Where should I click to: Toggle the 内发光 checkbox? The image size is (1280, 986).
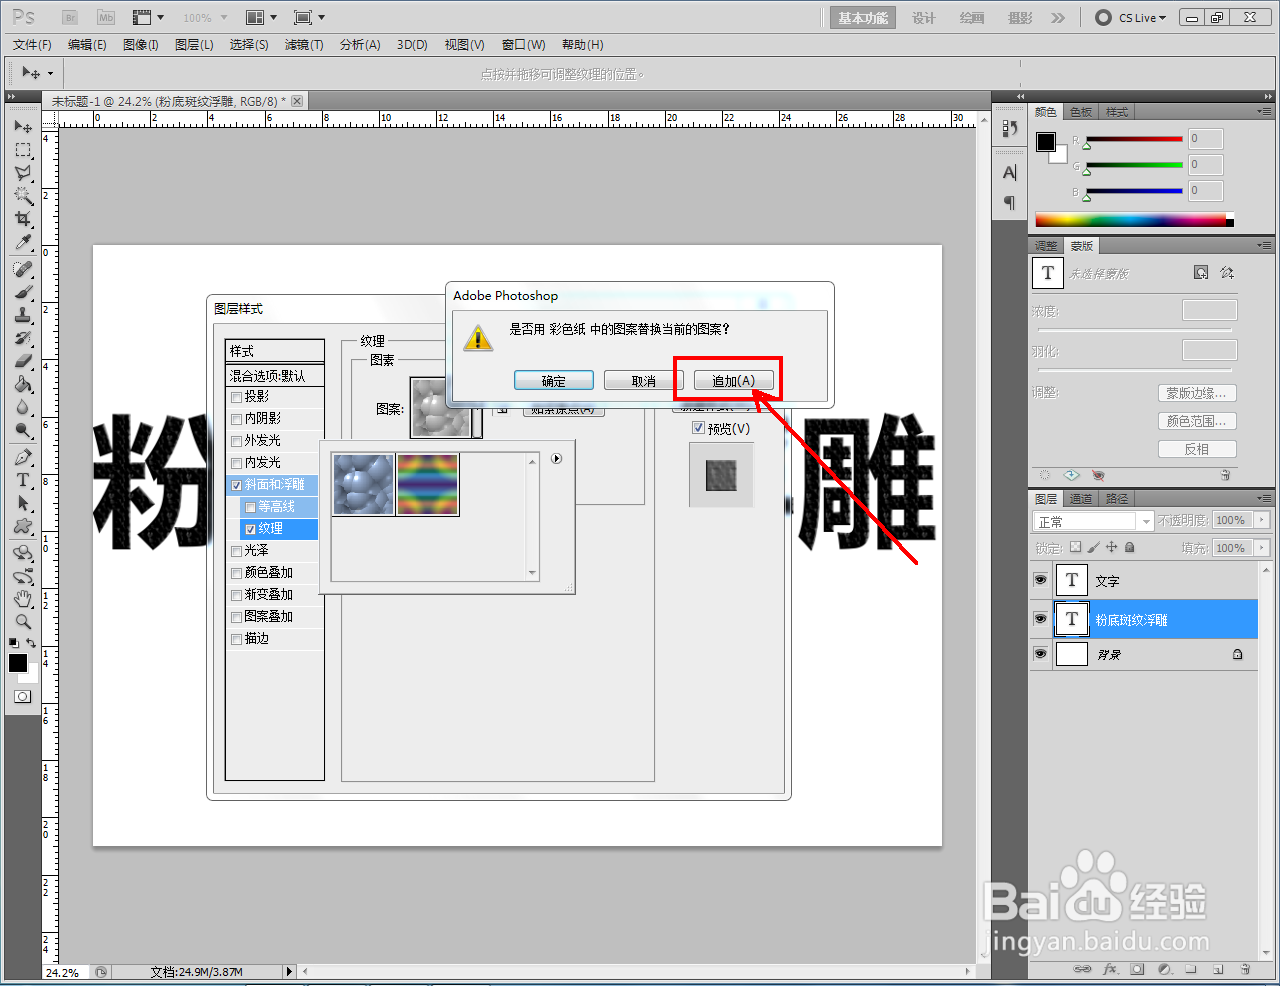coord(237,463)
